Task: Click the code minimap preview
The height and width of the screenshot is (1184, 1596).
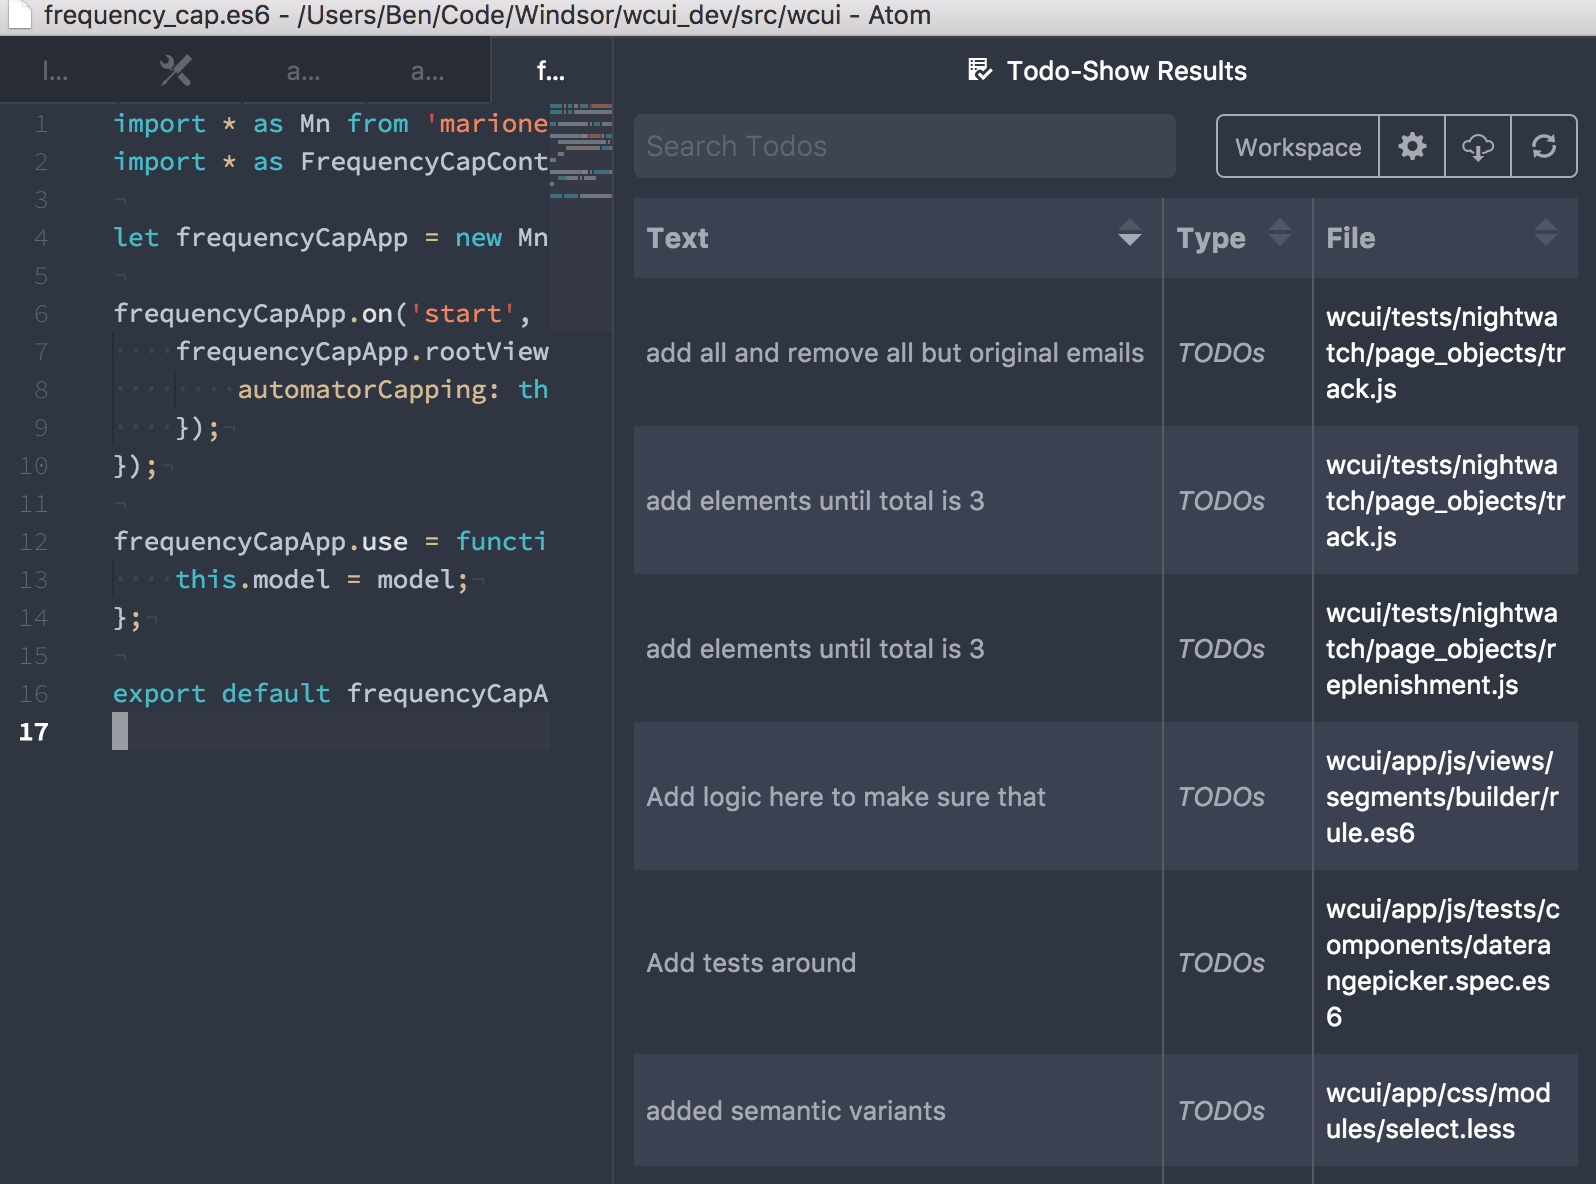Action: pyautogui.click(x=581, y=150)
